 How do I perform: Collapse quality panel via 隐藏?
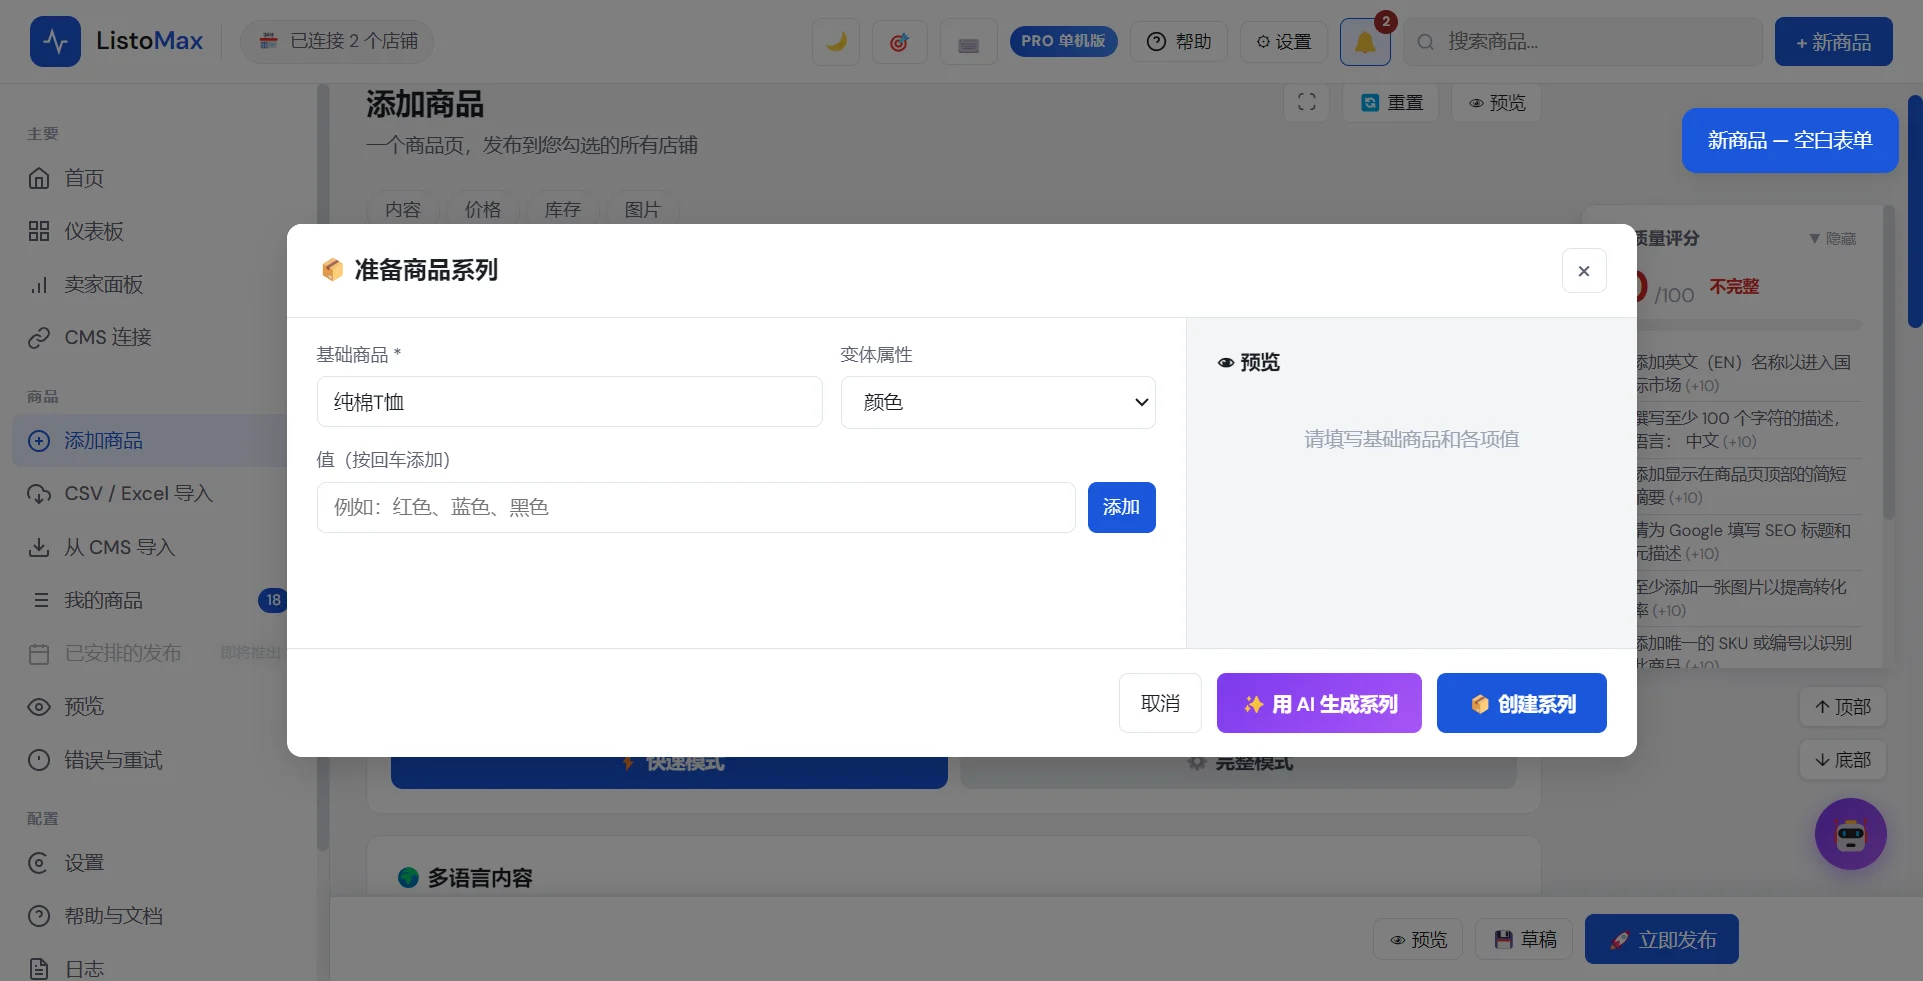pos(1832,238)
